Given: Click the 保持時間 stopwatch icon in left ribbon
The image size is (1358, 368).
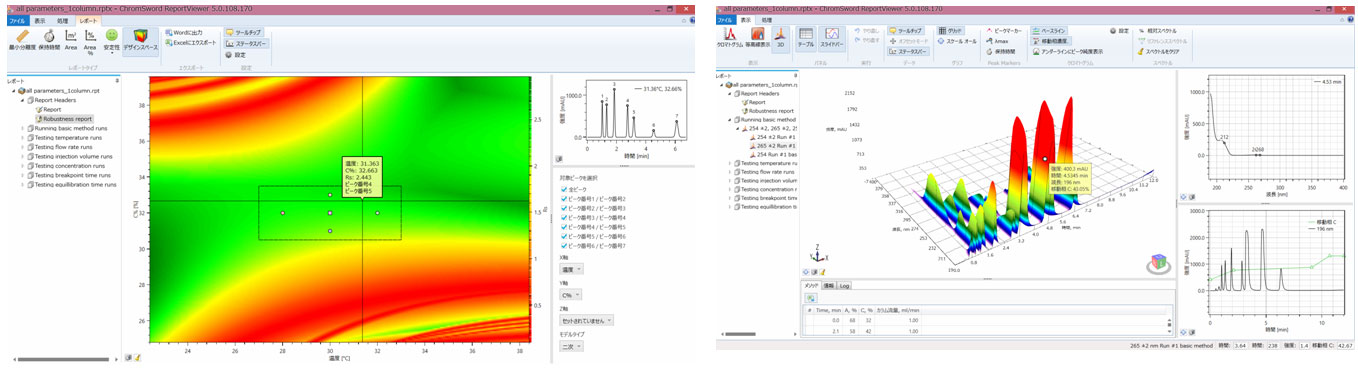Looking at the screenshot, I should click(x=48, y=40).
